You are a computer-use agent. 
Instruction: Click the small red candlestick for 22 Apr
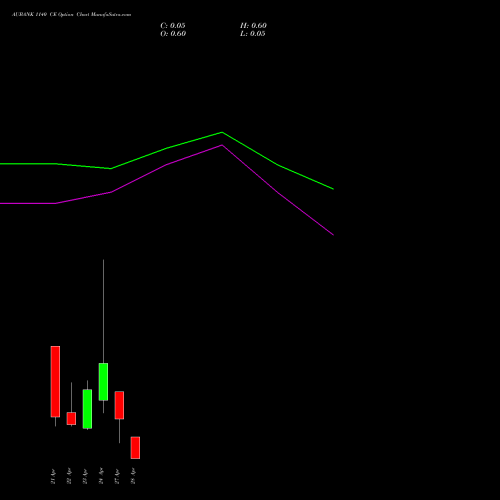[x=71, y=418]
